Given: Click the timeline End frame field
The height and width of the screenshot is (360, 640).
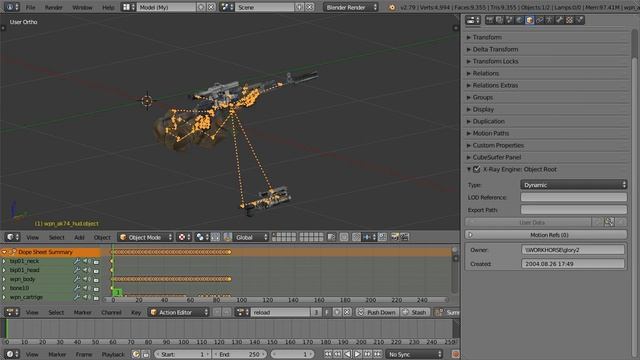Looking at the screenshot, I should click(240, 354).
